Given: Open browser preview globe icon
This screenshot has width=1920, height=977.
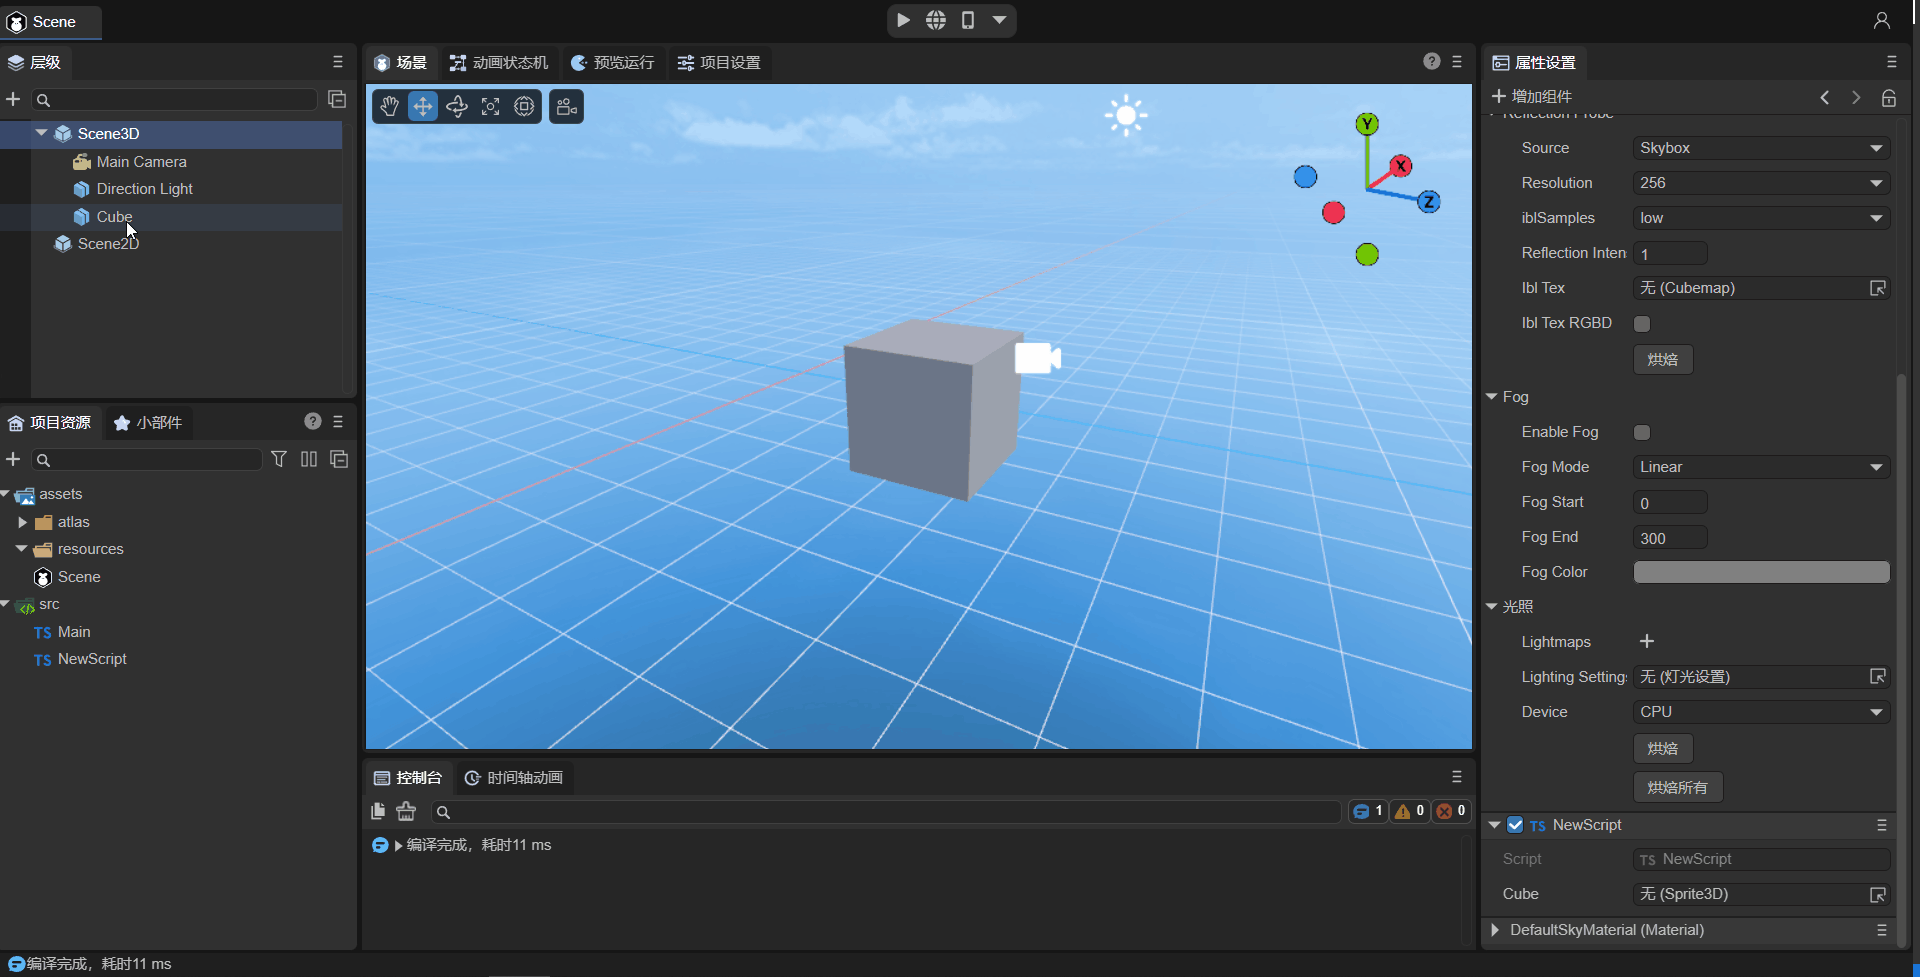Looking at the screenshot, I should click(x=936, y=20).
